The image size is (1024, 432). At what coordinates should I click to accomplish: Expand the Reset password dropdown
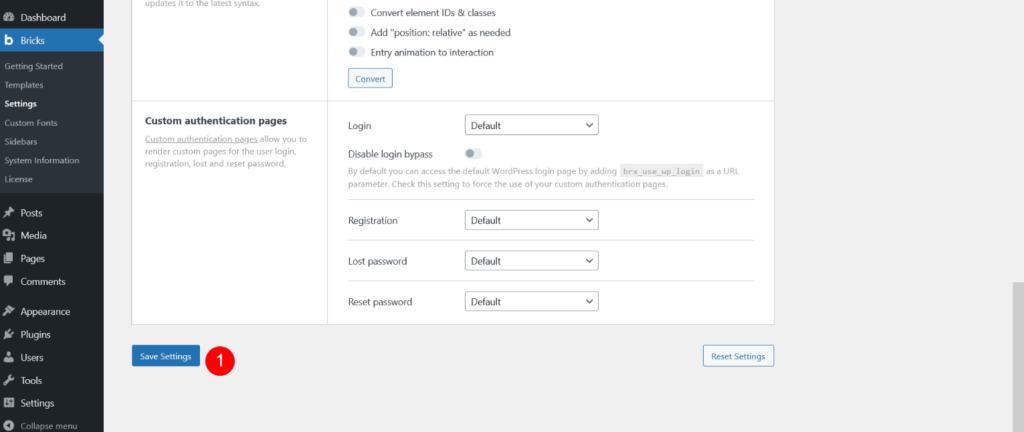532,302
